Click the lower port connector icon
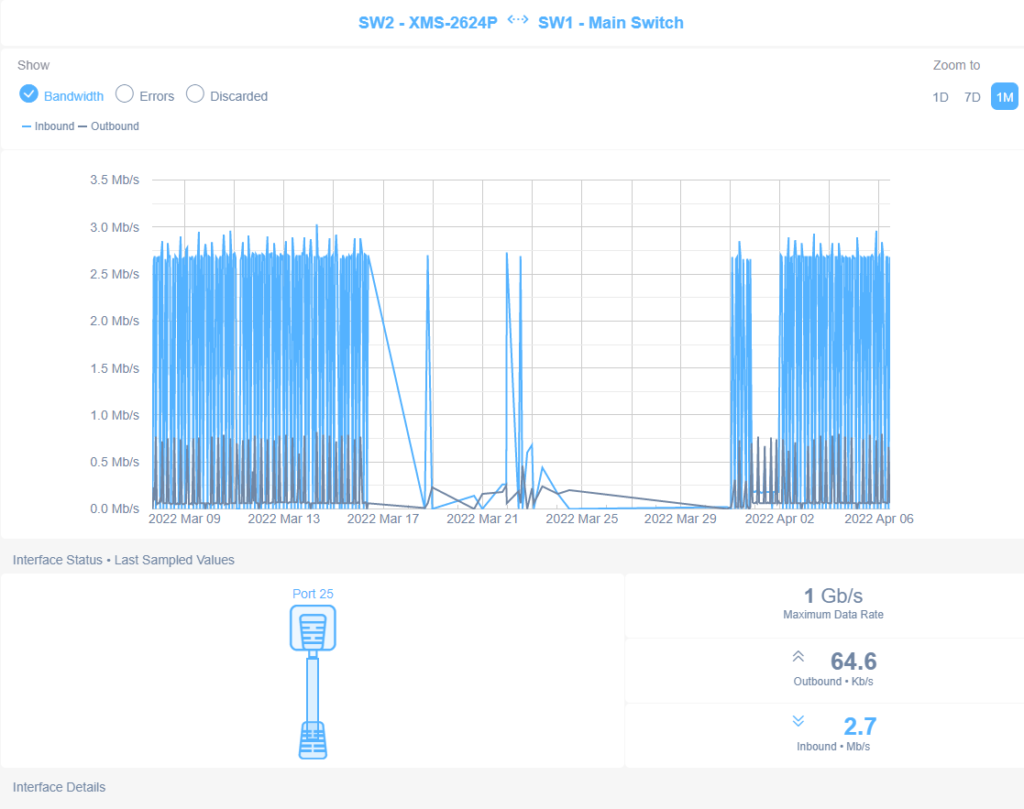Screen dimensions: 1024x809 [312, 739]
